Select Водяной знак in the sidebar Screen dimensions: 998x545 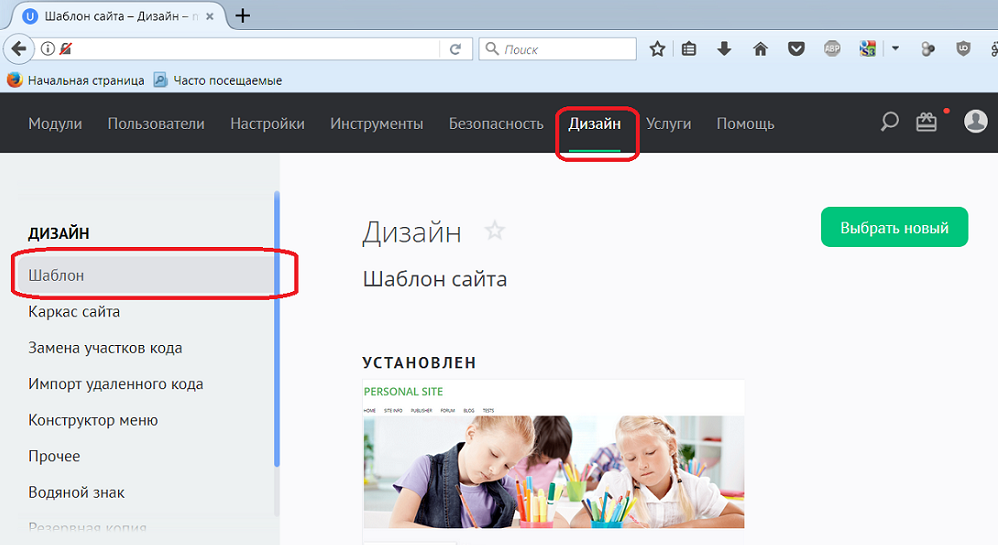[x=76, y=492]
